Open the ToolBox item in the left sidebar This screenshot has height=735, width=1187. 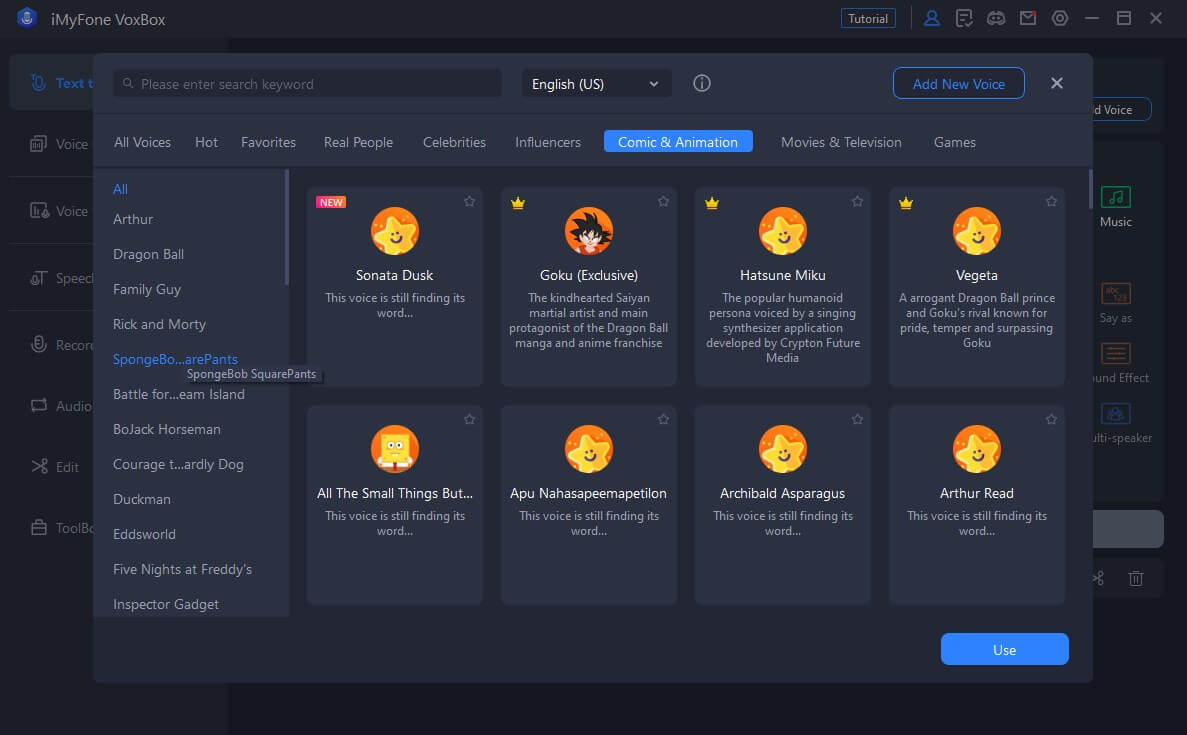[x=62, y=528]
